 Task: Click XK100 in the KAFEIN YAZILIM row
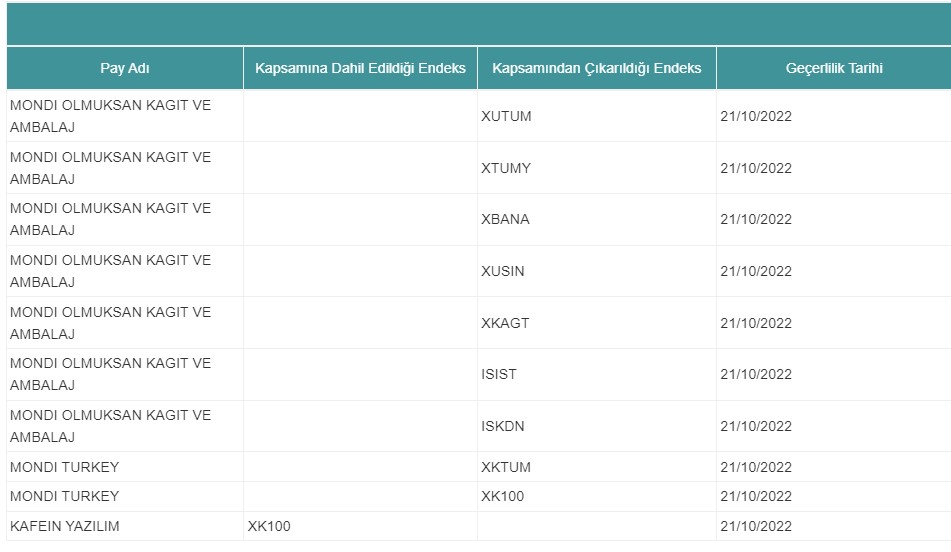pyautogui.click(x=269, y=526)
